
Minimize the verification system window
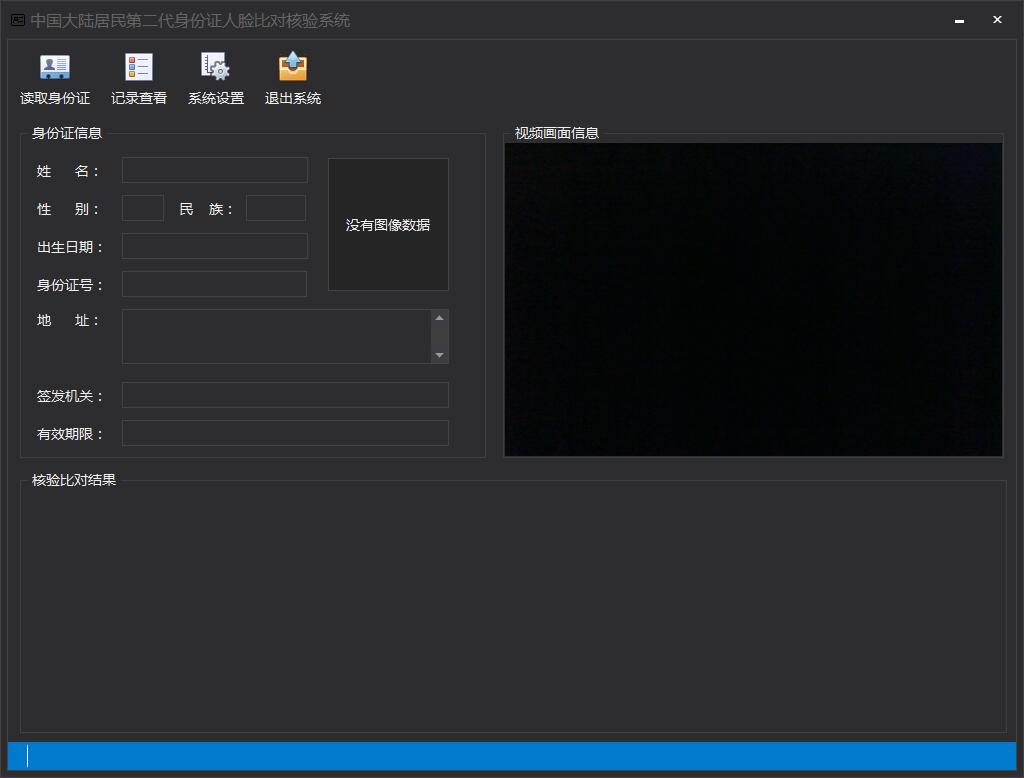(x=959, y=20)
